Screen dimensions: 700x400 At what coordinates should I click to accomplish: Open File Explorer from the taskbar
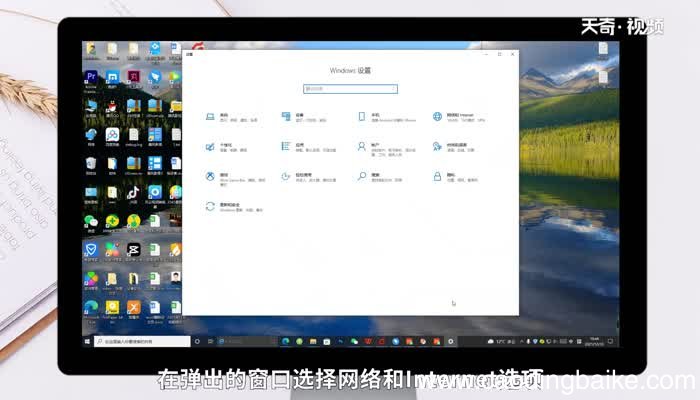click(313, 342)
